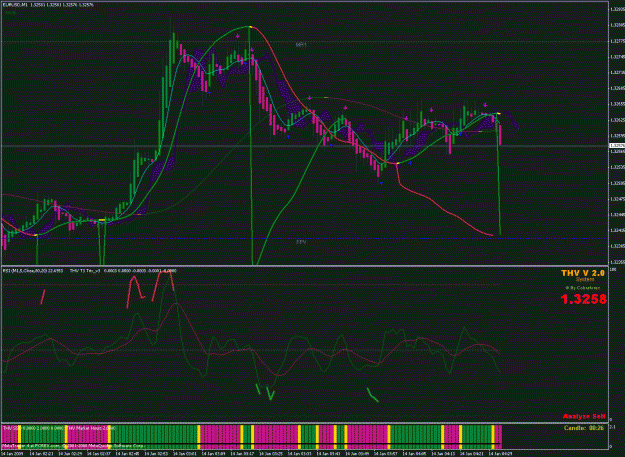
Task: Click the blue dashed horizontal level line
Action: pos(305,239)
